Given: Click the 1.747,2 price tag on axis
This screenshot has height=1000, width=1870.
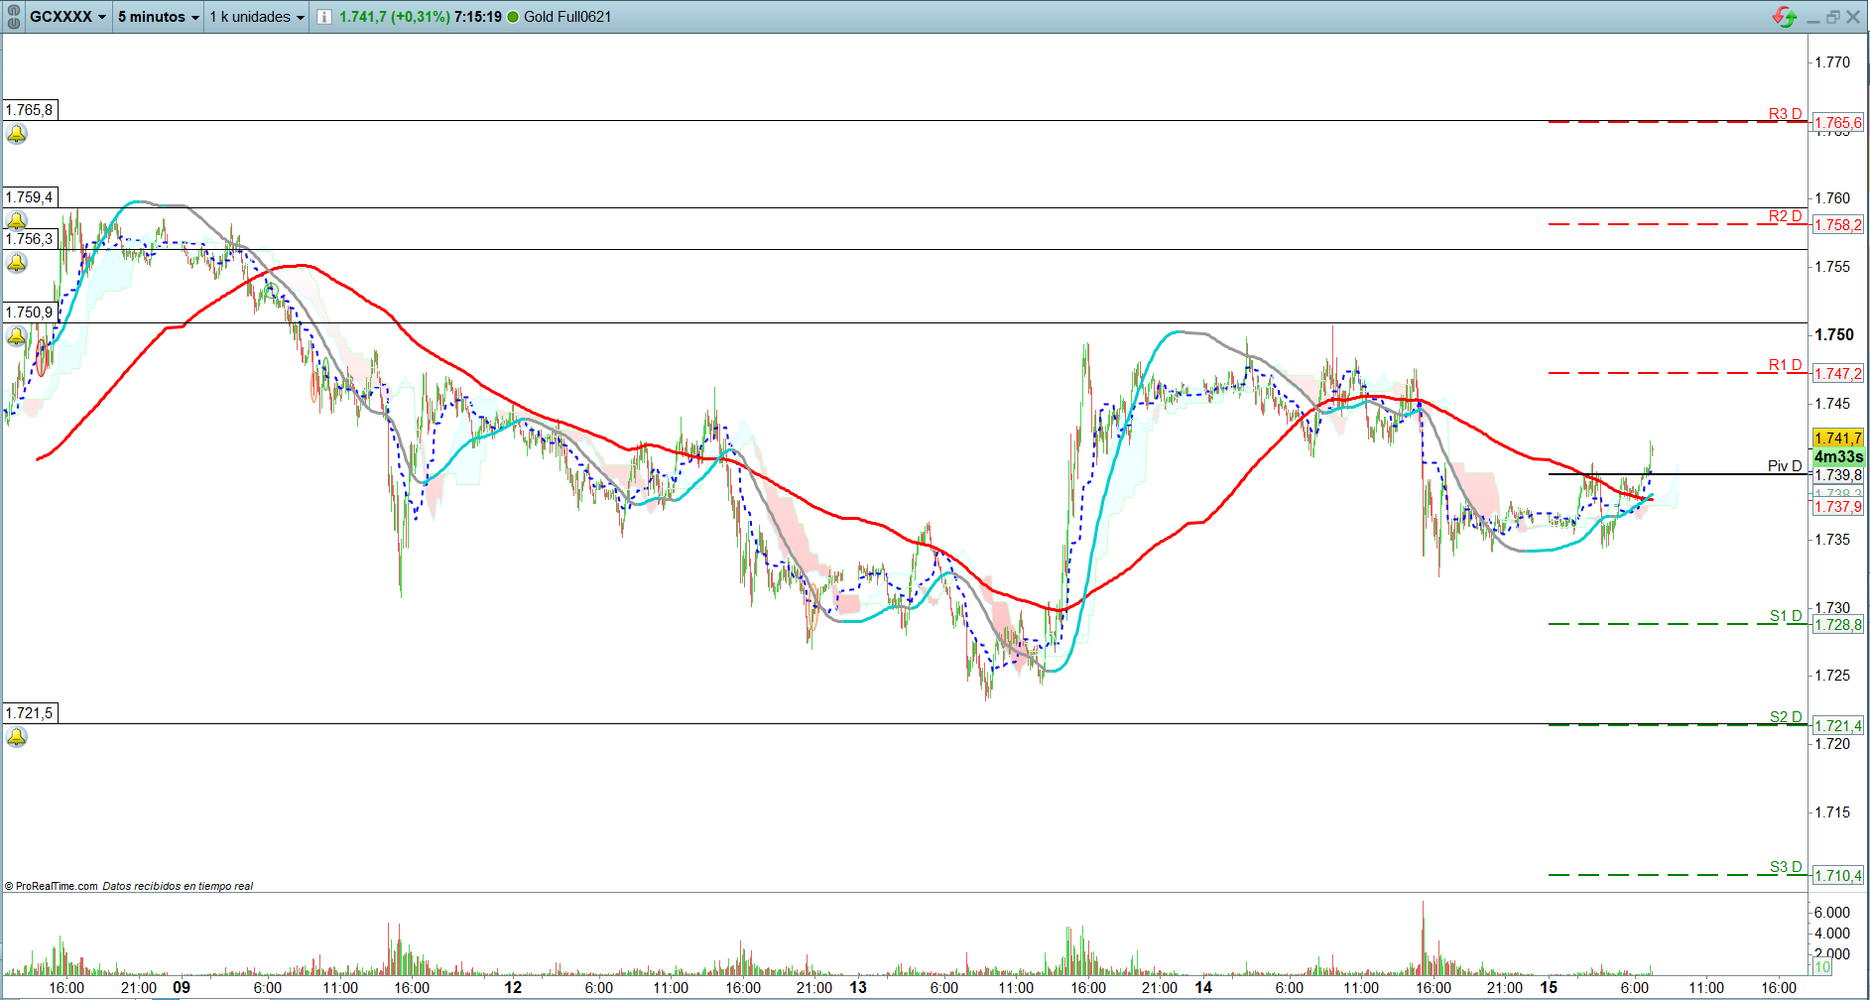Looking at the screenshot, I should [x=1838, y=374].
